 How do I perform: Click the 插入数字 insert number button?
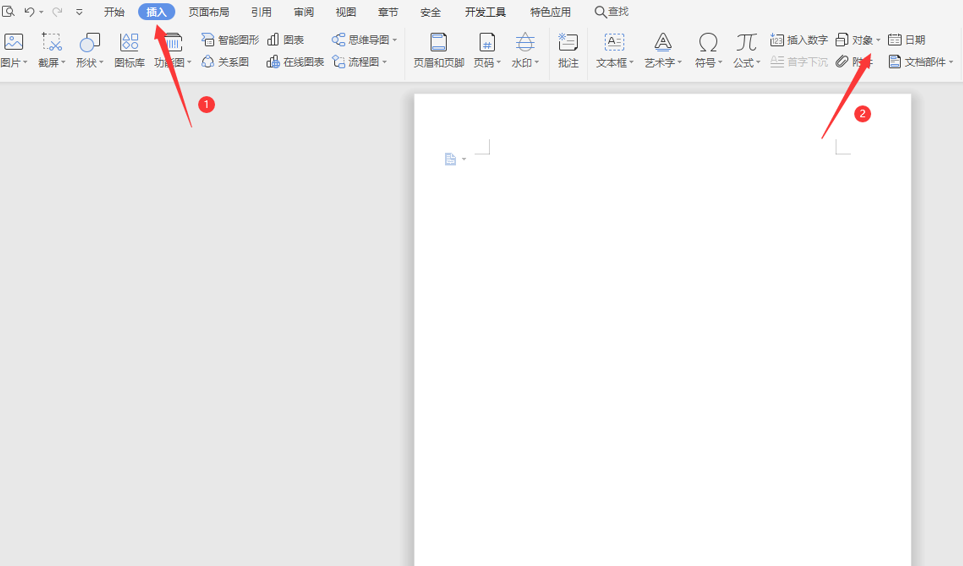tap(799, 40)
